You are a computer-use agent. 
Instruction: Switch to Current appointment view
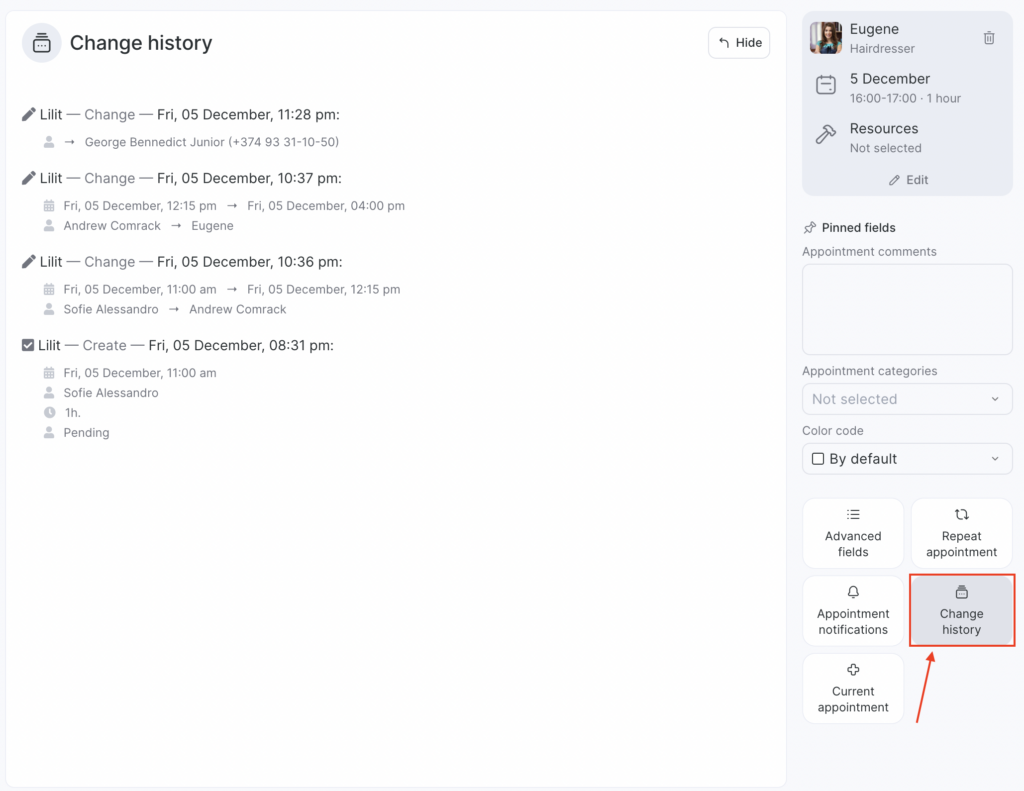(853, 689)
